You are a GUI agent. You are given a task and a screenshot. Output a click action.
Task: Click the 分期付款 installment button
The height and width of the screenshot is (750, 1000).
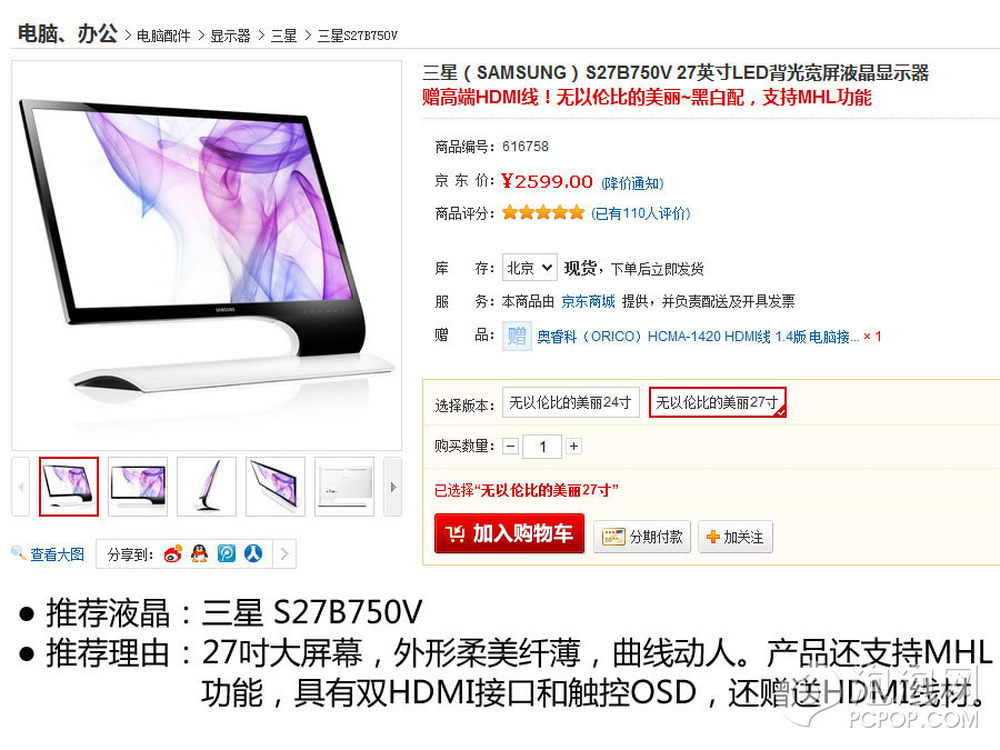point(642,537)
